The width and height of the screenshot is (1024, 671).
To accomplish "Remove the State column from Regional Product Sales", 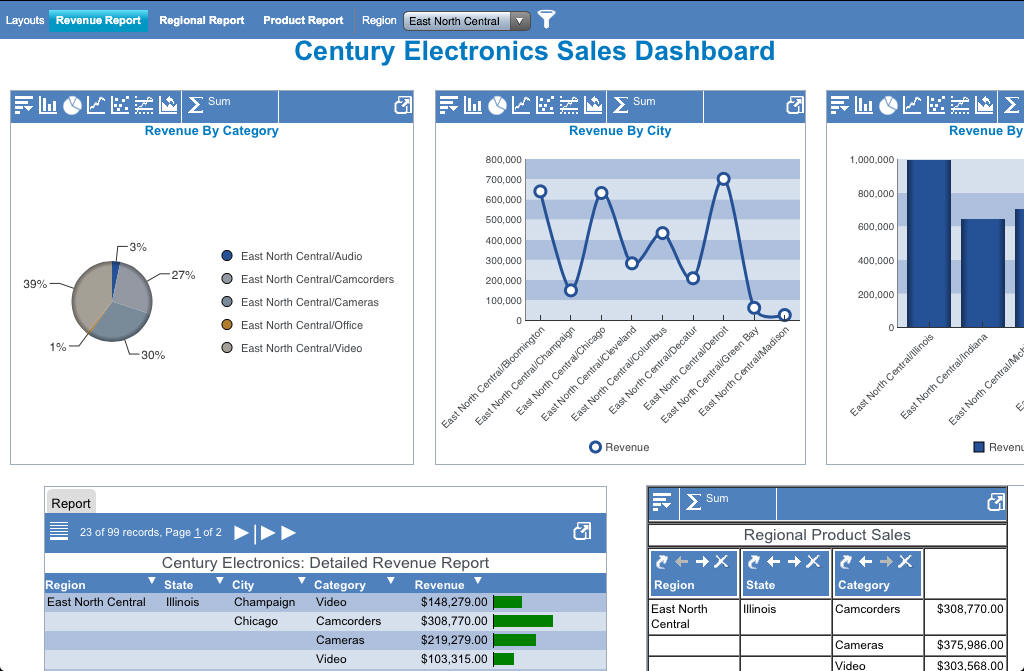I will pos(813,561).
